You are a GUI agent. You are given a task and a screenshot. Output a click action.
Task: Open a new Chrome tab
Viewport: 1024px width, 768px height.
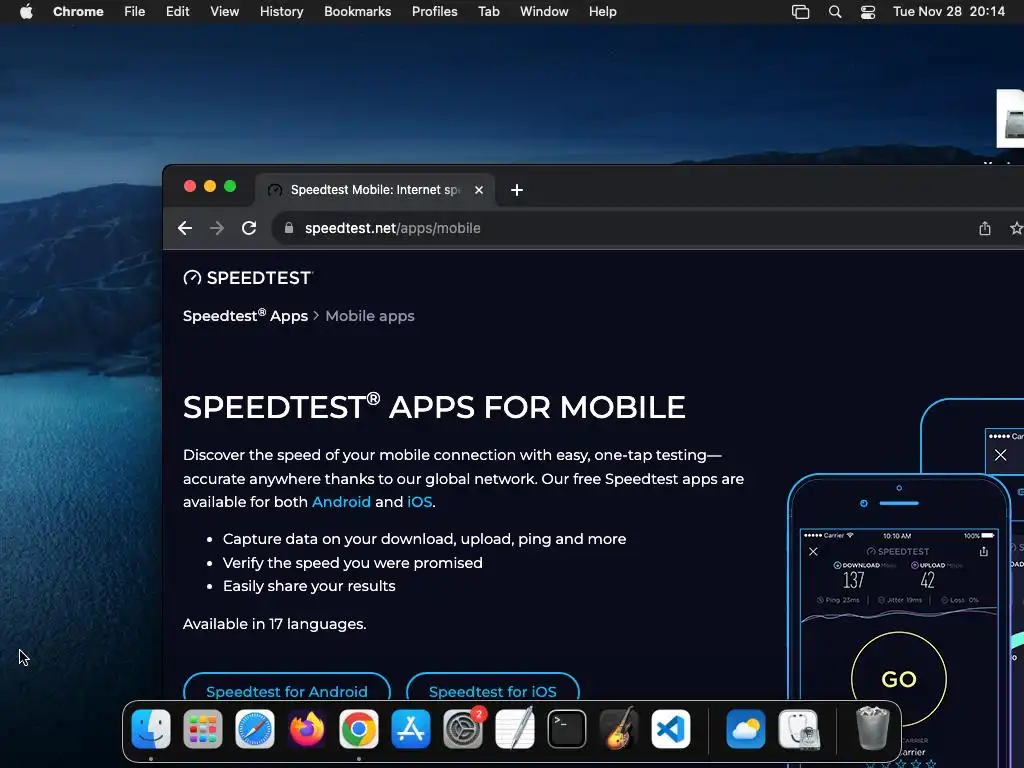(x=517, y=190)
